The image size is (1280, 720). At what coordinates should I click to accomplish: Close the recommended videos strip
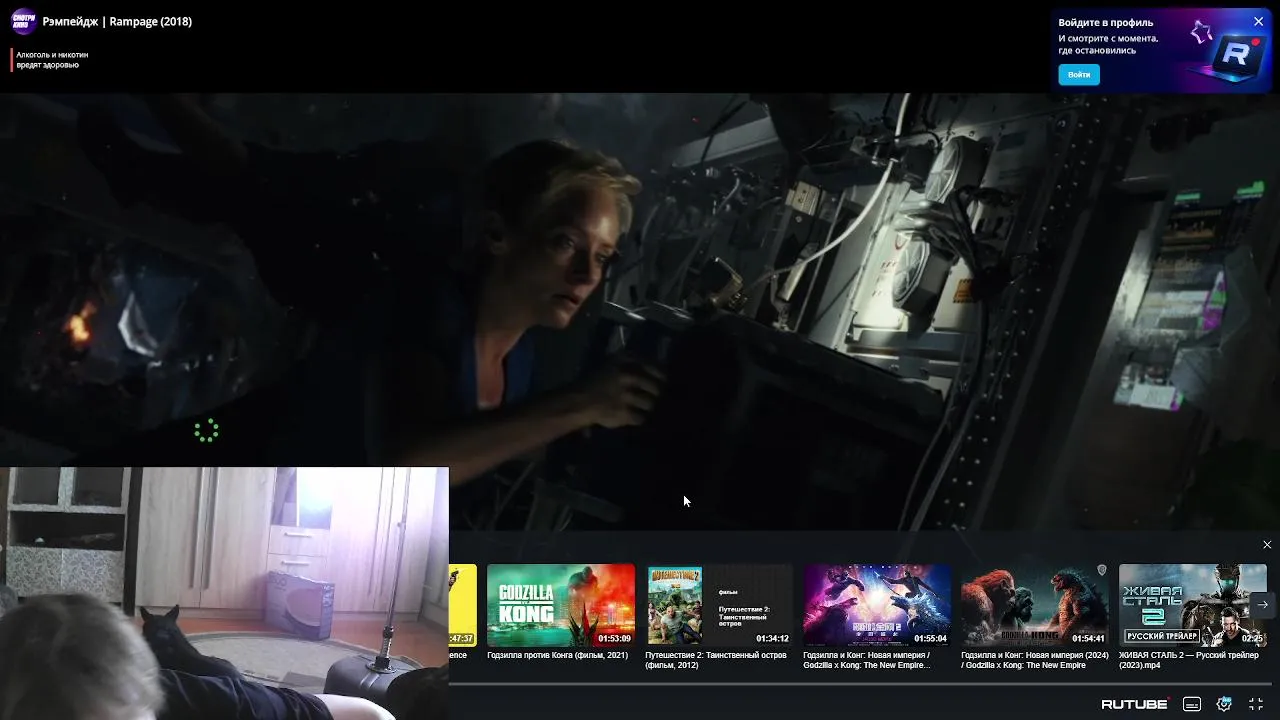pyautogui.click(x=1267, y=545)
